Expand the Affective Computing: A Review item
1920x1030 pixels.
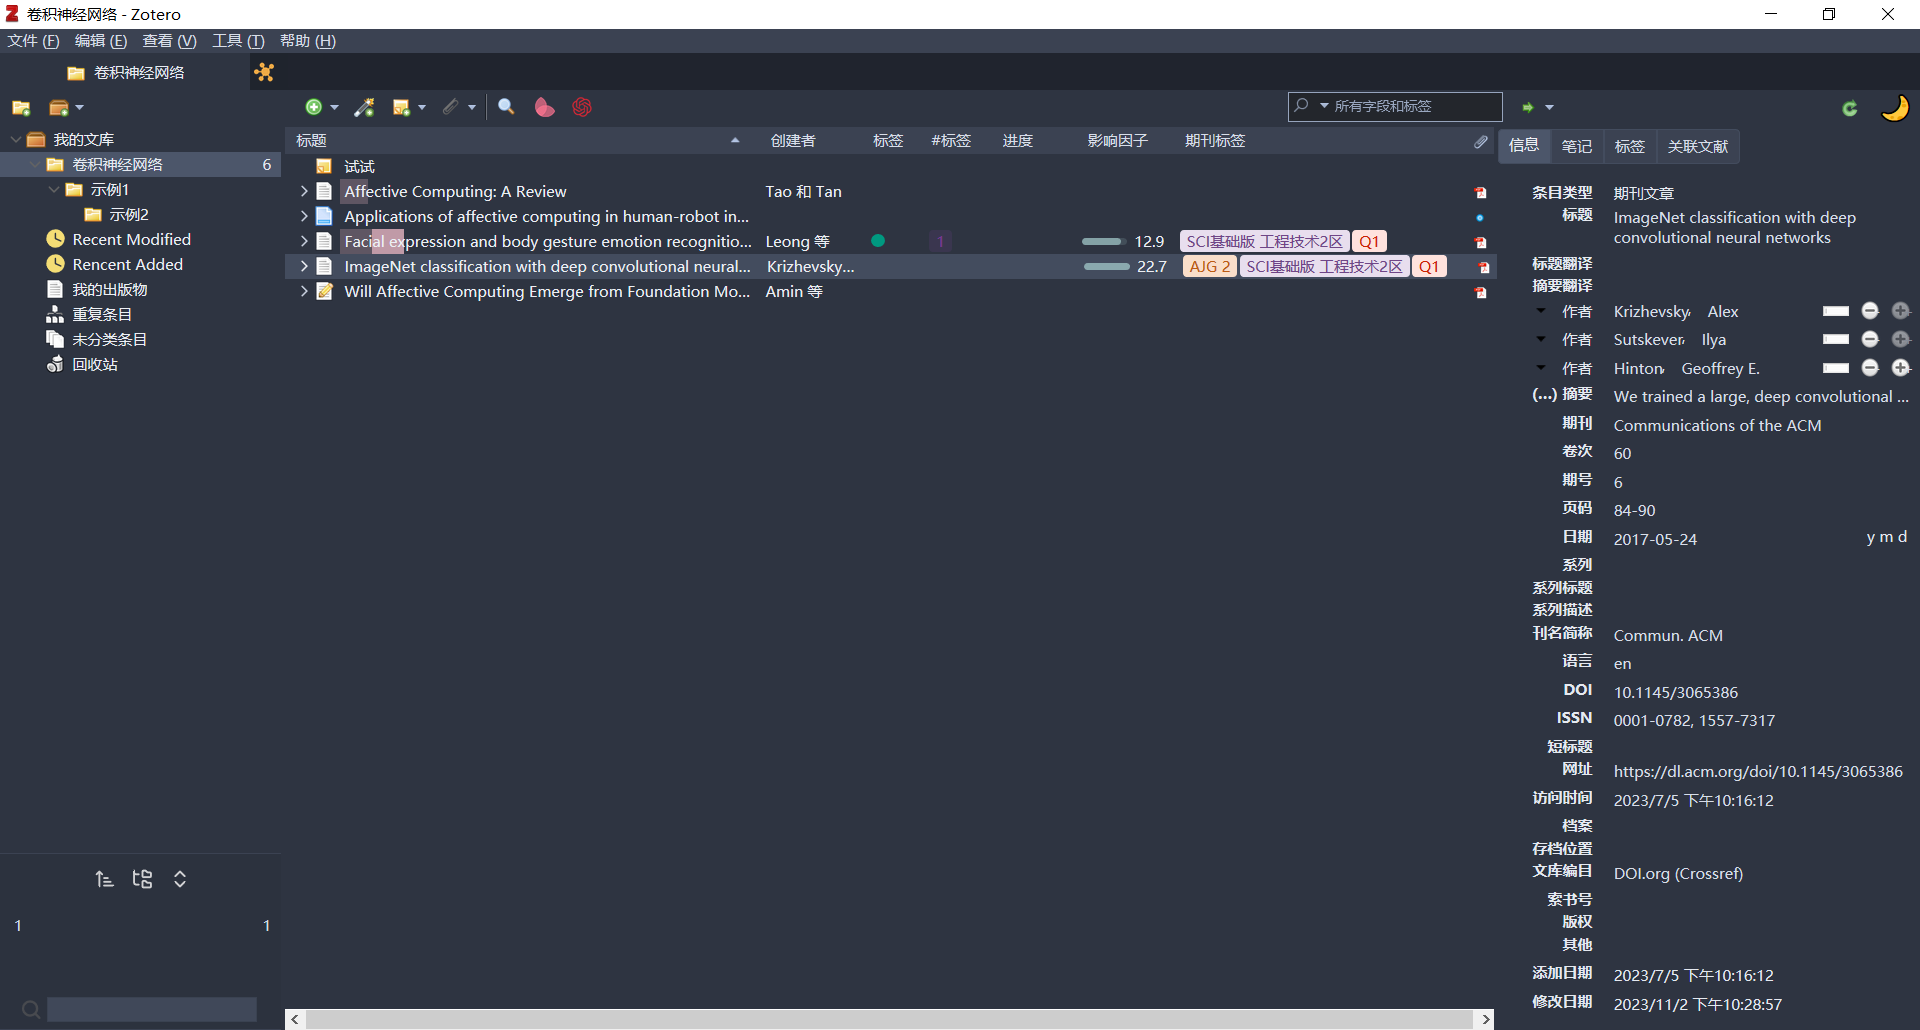coord(304,191)
